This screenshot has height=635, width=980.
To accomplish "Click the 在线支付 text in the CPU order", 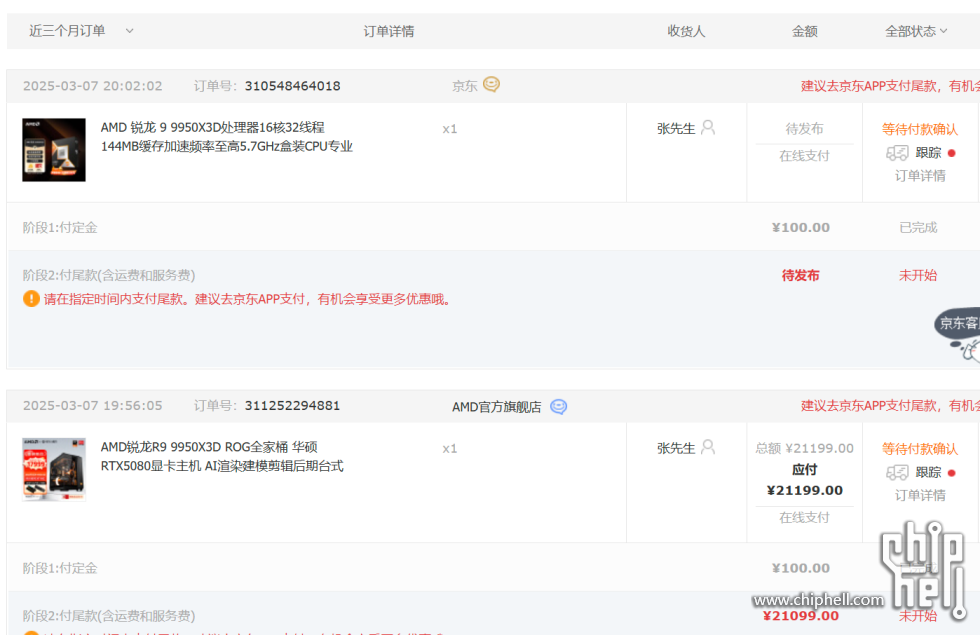I will tap(804, 156).
